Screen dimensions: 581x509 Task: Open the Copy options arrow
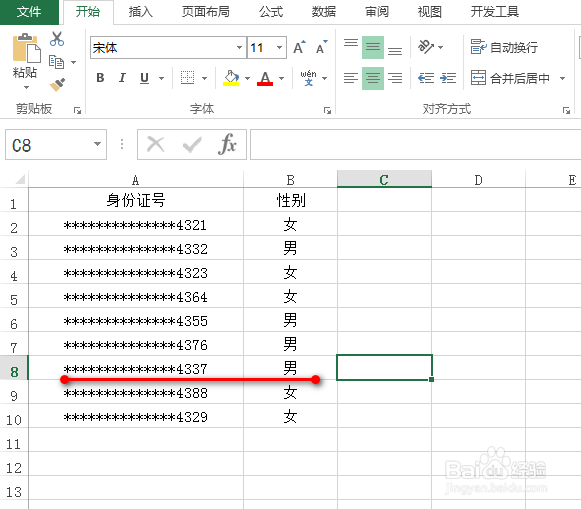click(73, 62)
